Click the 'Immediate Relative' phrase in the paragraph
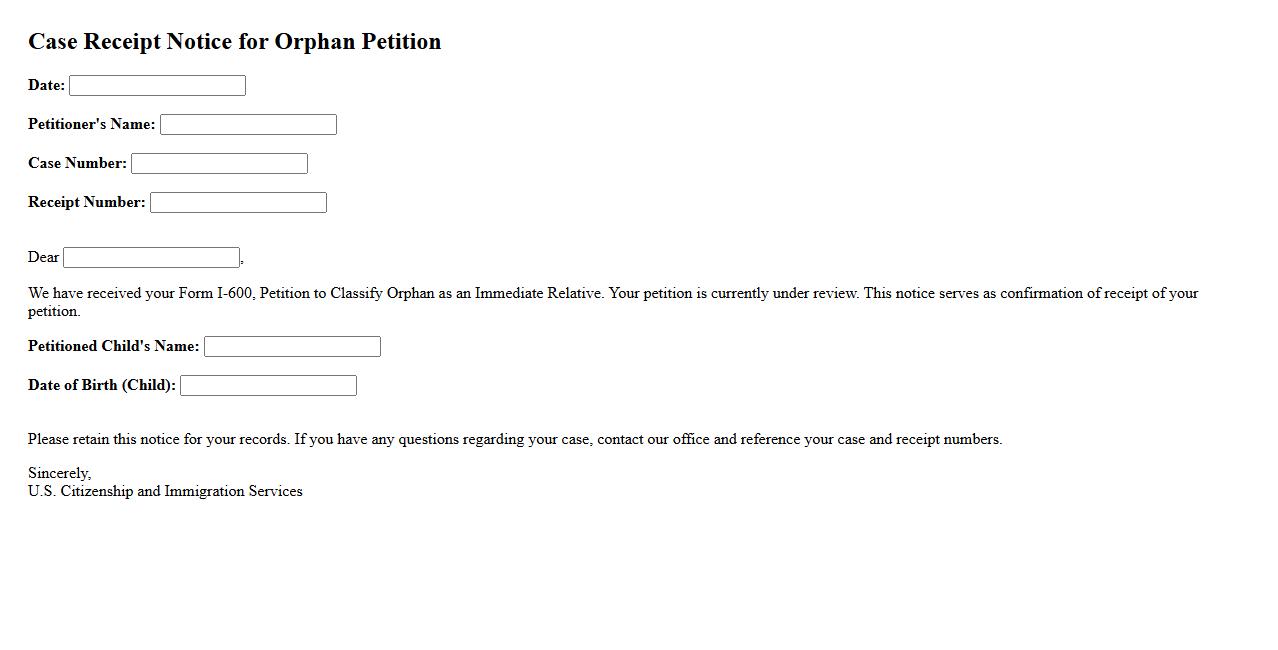 [539, 294]
